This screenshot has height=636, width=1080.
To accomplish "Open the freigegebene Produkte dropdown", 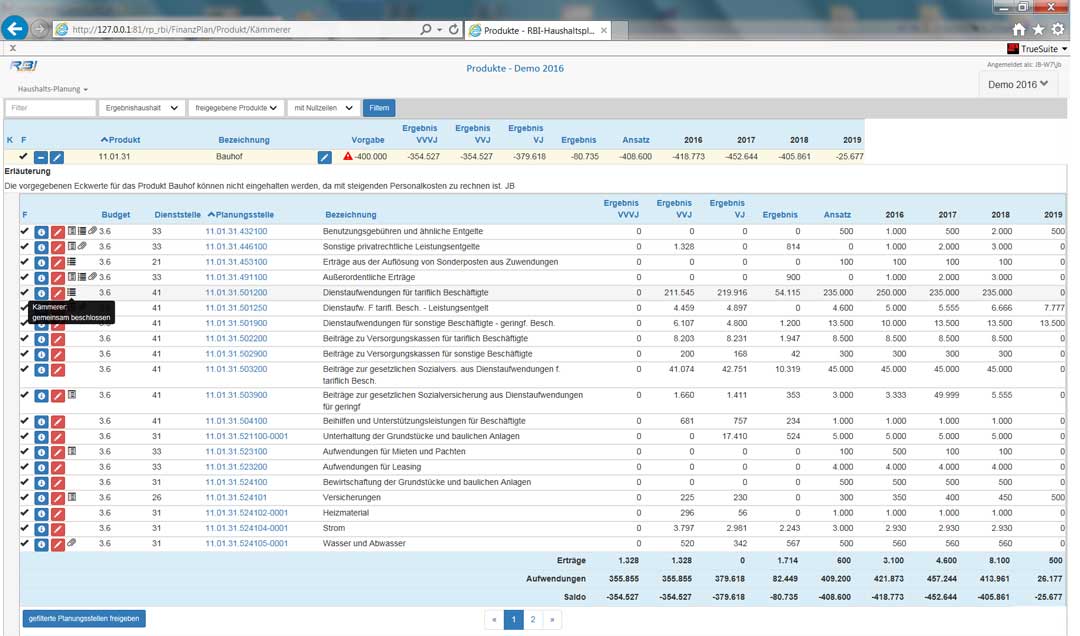I will (236, 108).
